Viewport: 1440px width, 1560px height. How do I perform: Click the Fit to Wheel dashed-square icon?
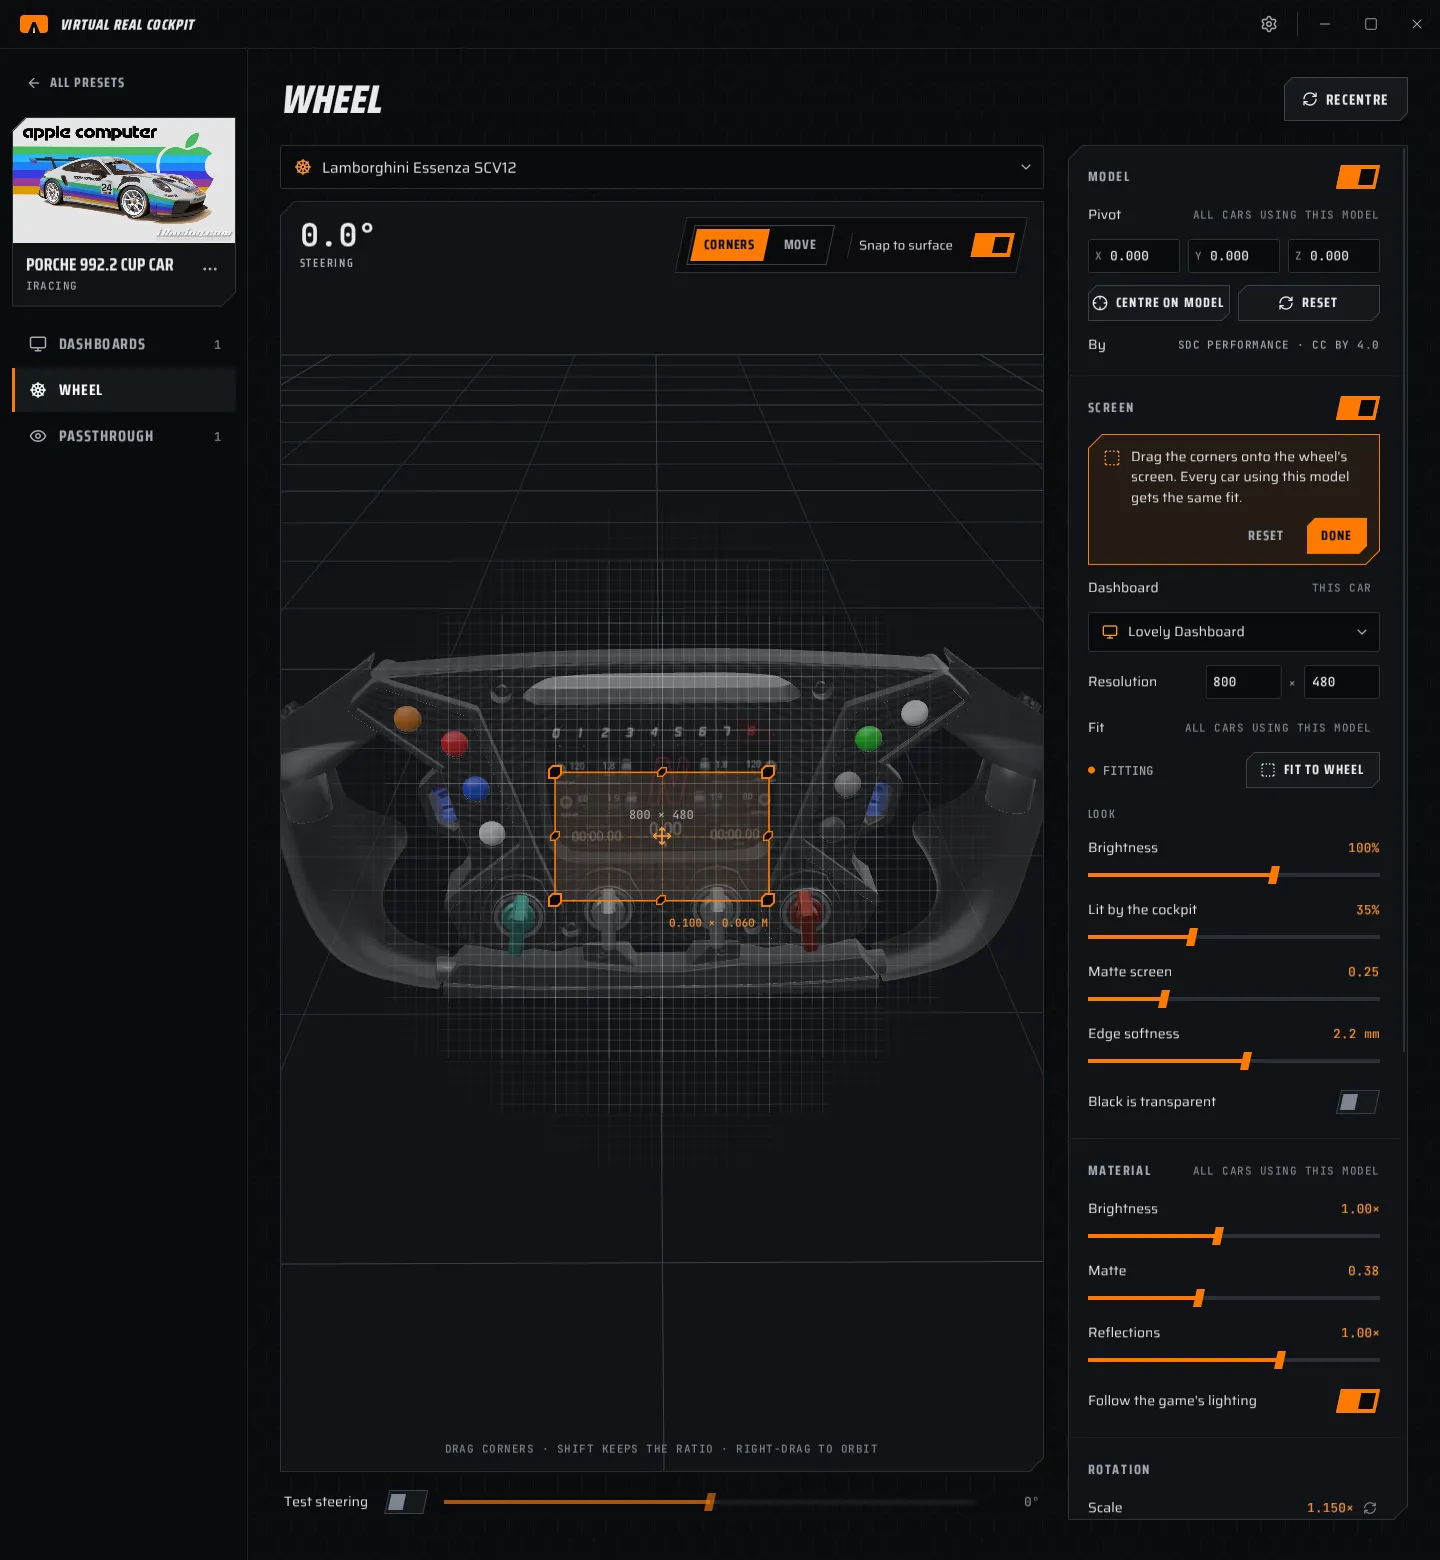pyautogui.click(x=1268, y=770)
